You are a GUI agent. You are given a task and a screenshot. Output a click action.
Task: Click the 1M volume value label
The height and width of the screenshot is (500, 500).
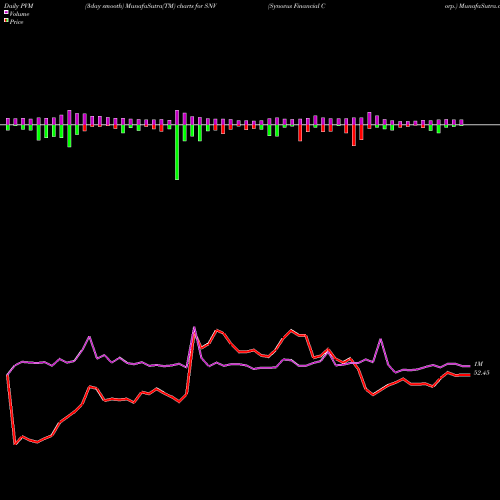tap(478, 364)
